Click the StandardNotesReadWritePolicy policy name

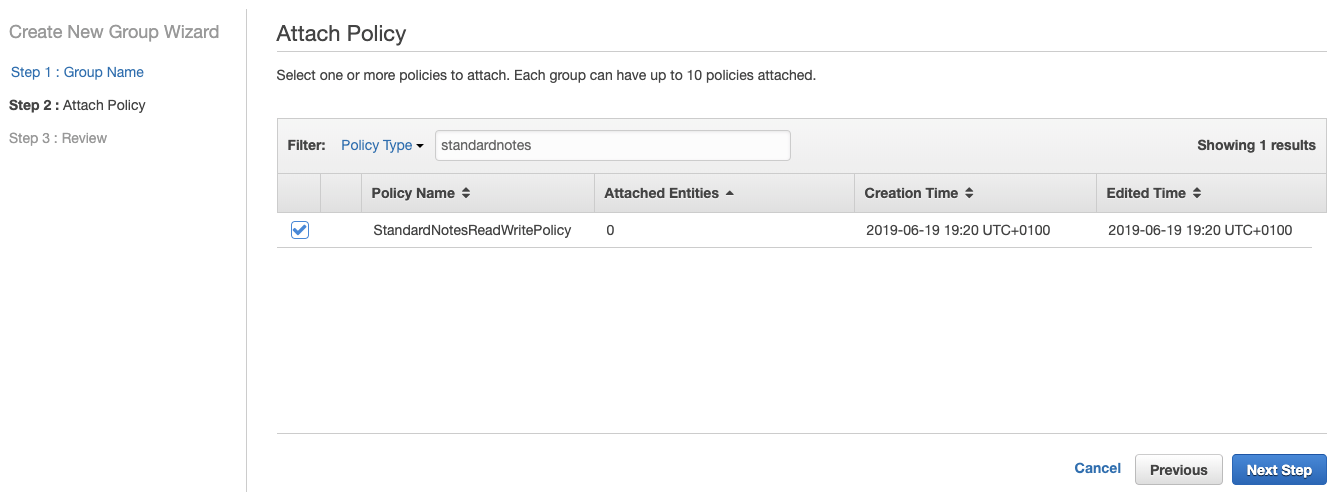point(472,230)
